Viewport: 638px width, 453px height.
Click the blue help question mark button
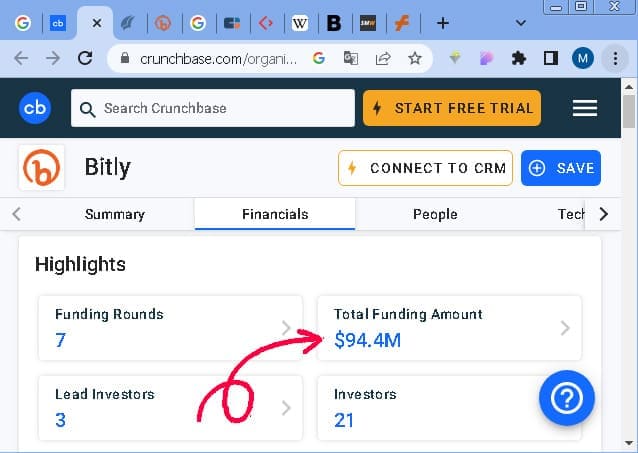(x=566, y=398)
